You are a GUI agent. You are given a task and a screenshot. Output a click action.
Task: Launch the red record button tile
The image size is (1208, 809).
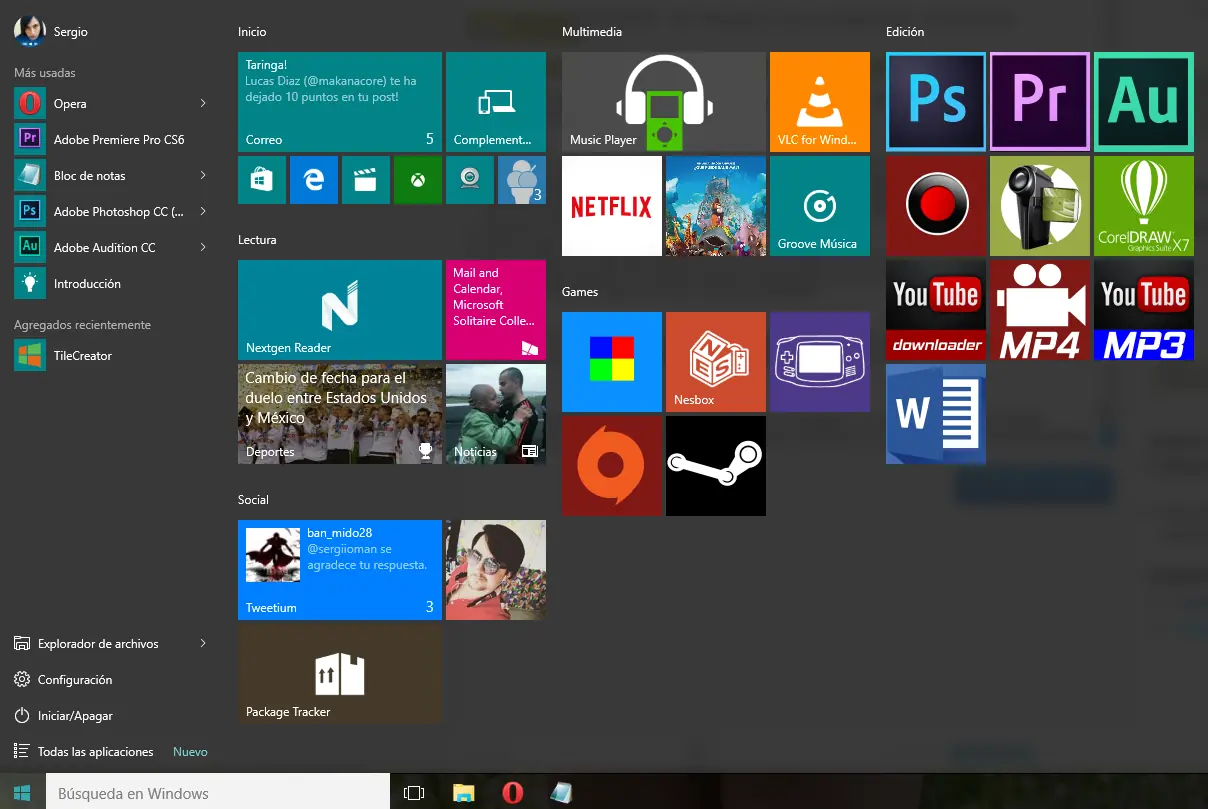pos(936,206)
